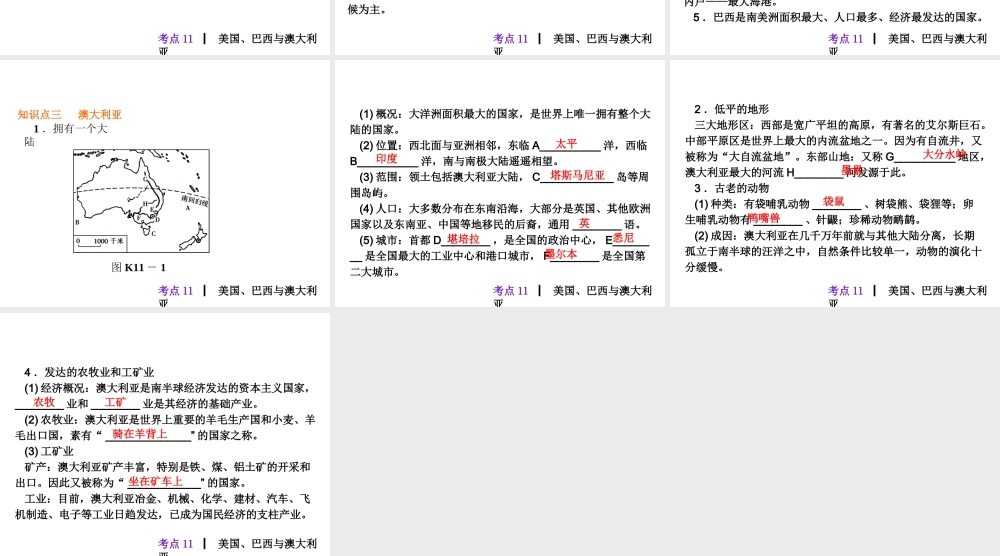
Task: Click the red answer '塔斯马尼亚'
Action: pyautogui.click(x=577, y=175)
